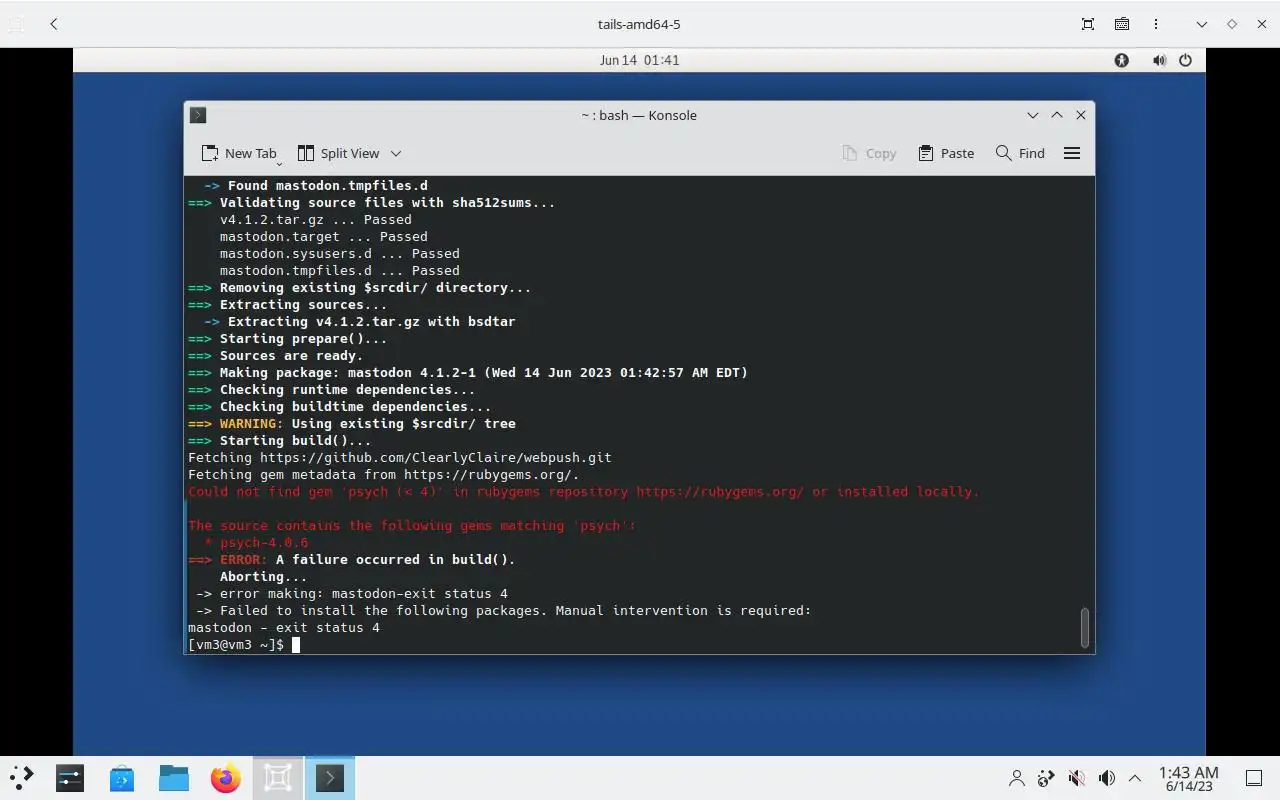Click the ClearlyClaire webpush.git URL text
This screenshot has width=1280, height=800.
tap(436, 458)
